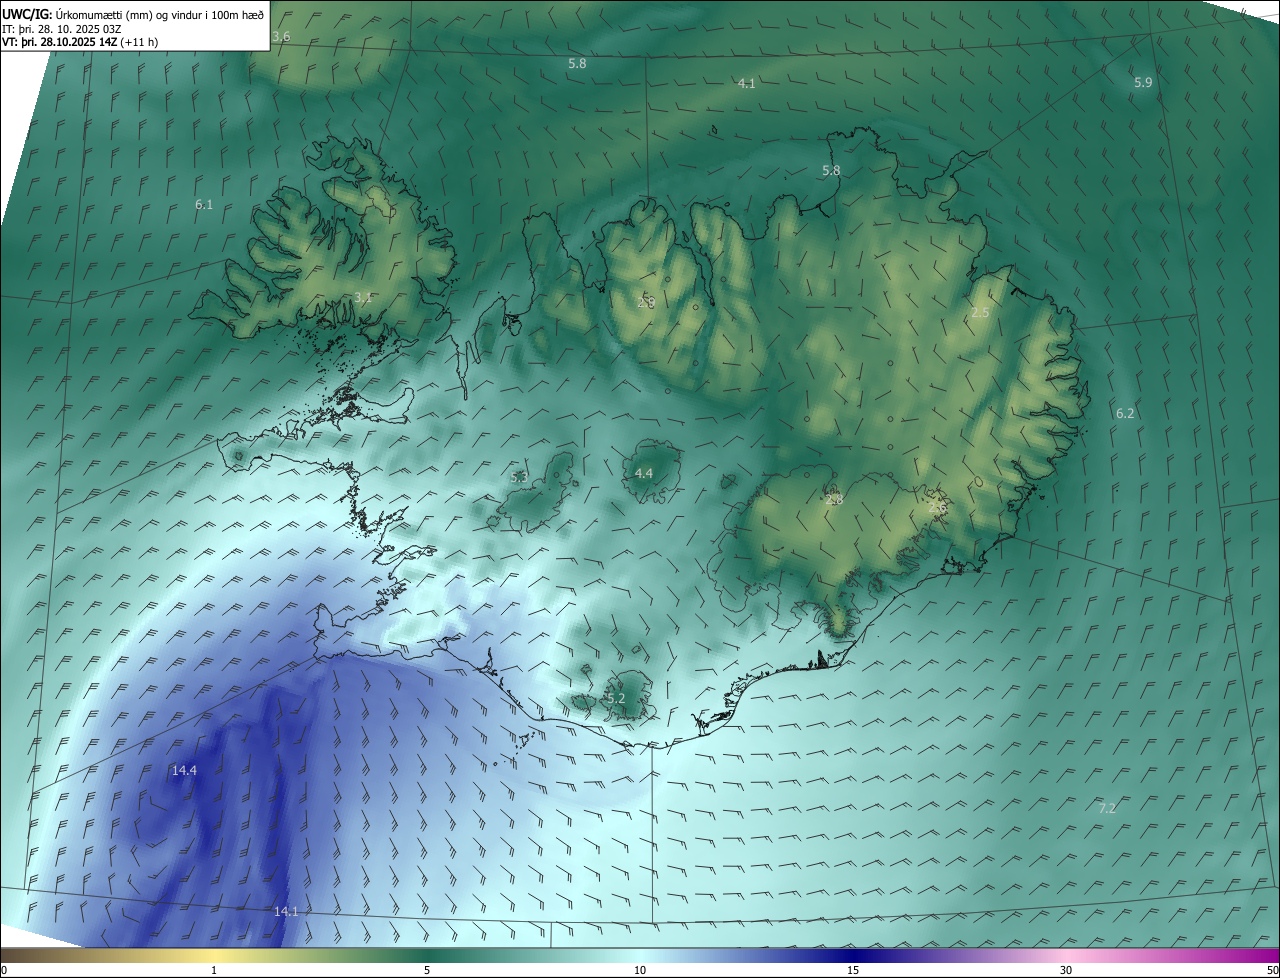Viewport: 1280px width, 978px height.
Task: Select the 6.1 value label
Action: tap(204, 204)
